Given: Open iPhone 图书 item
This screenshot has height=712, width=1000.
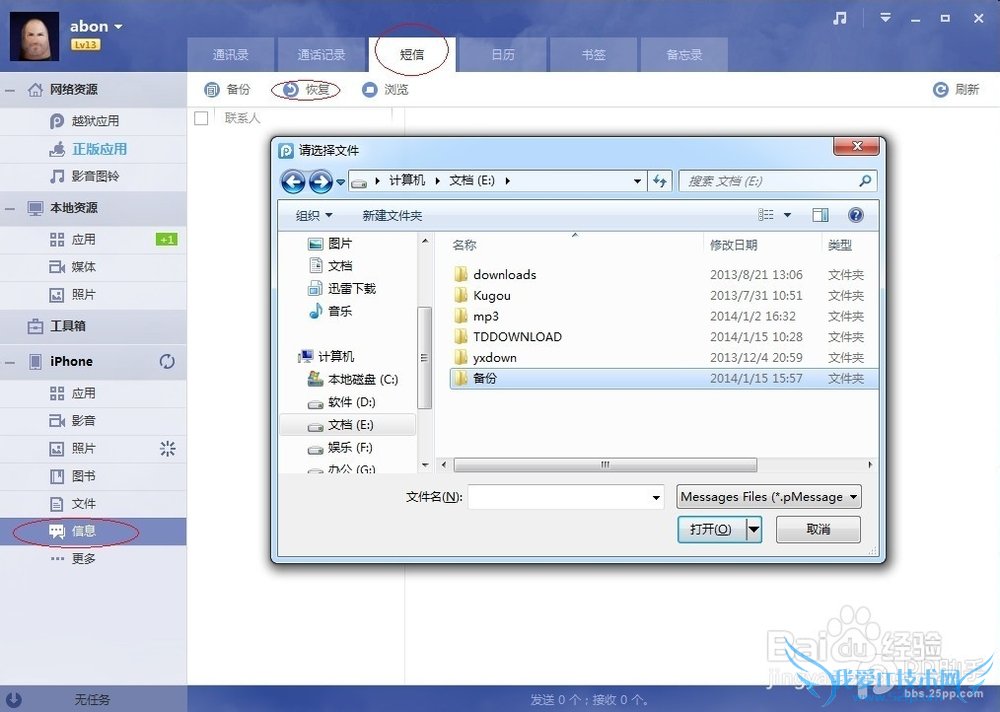Looking at the screenshot, I should point(93,476).
